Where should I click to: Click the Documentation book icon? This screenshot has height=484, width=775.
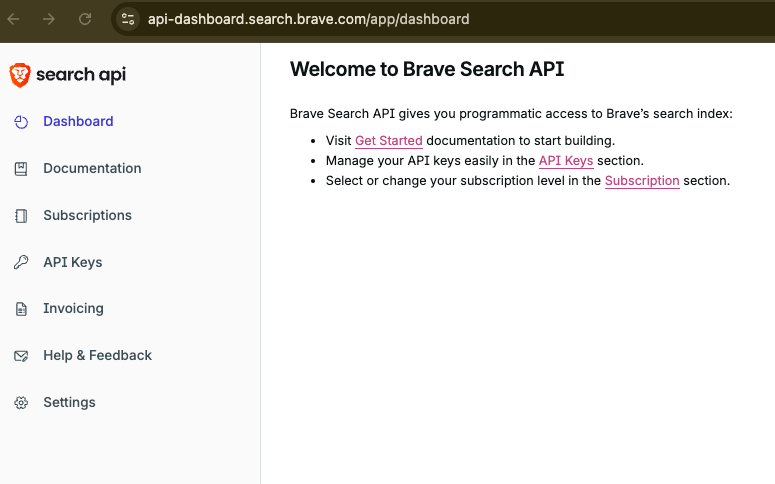21,169
